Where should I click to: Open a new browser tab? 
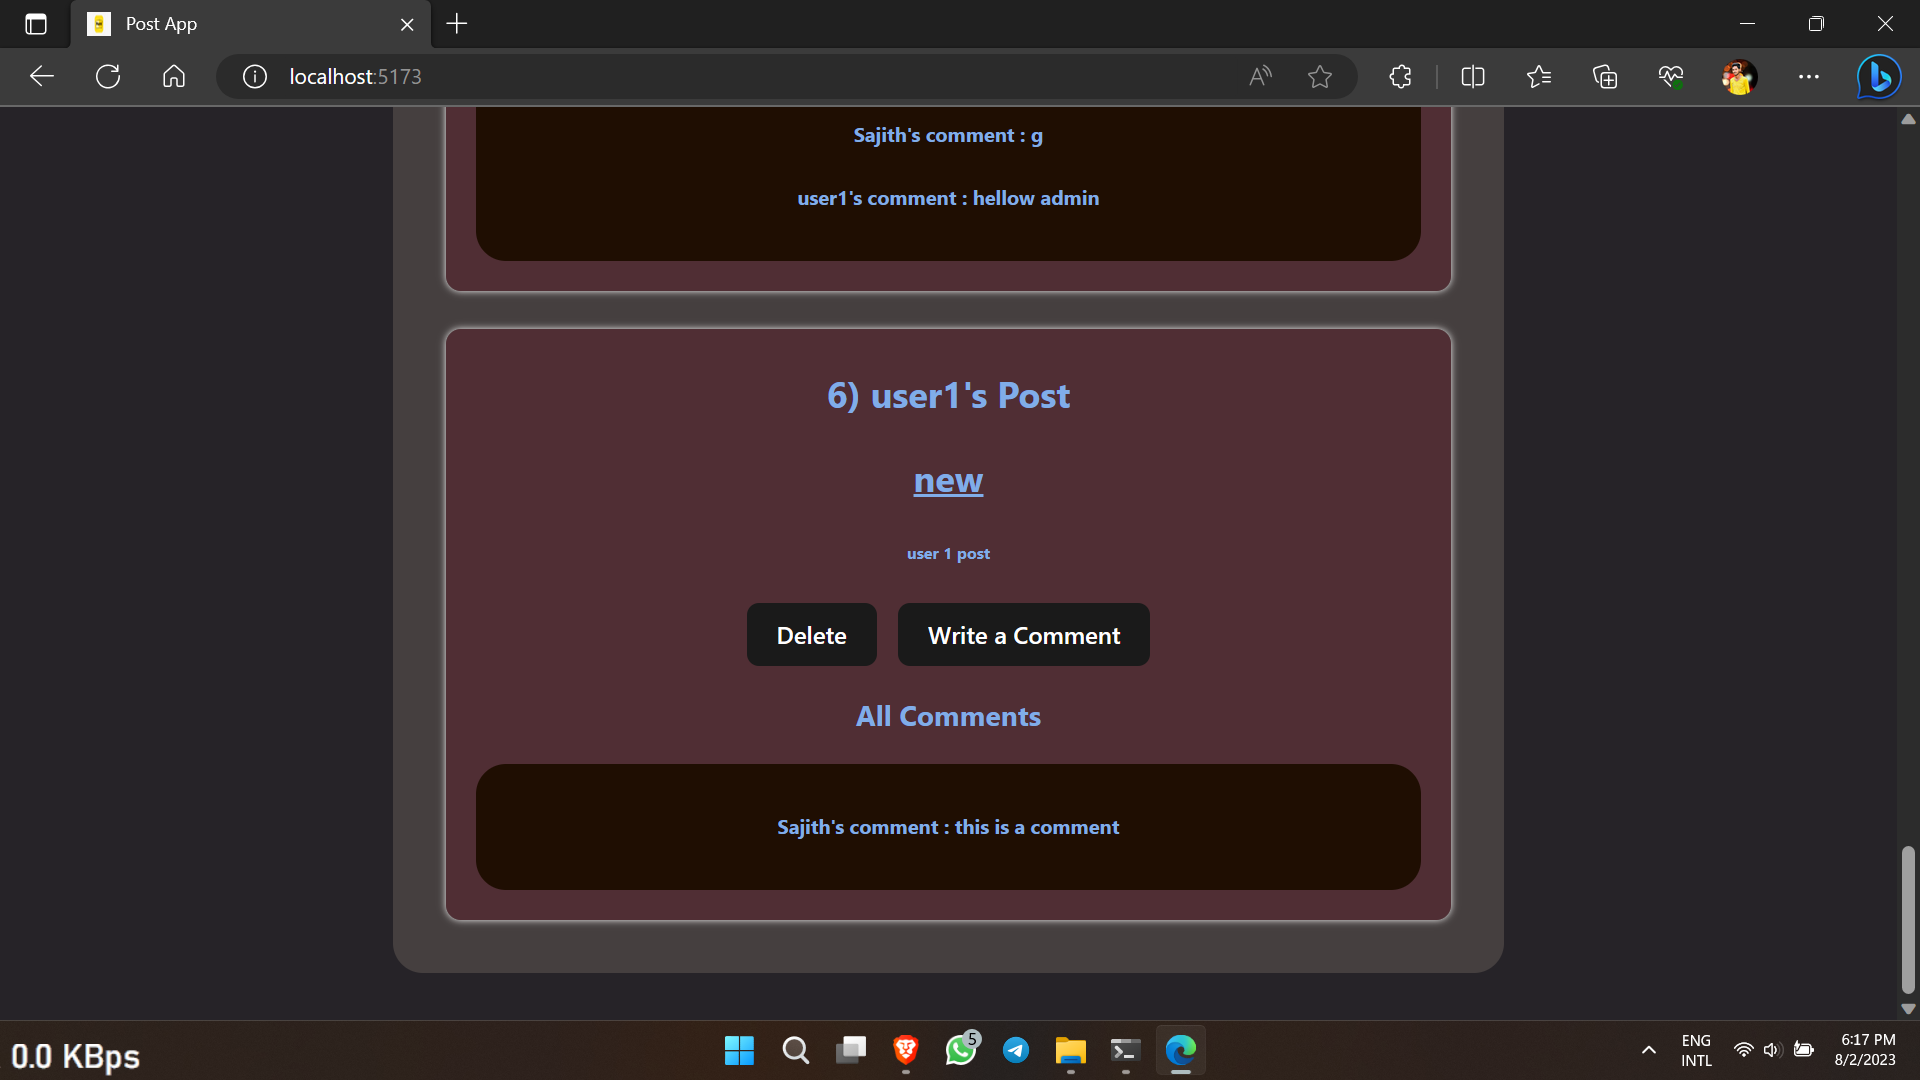point(456,23)
